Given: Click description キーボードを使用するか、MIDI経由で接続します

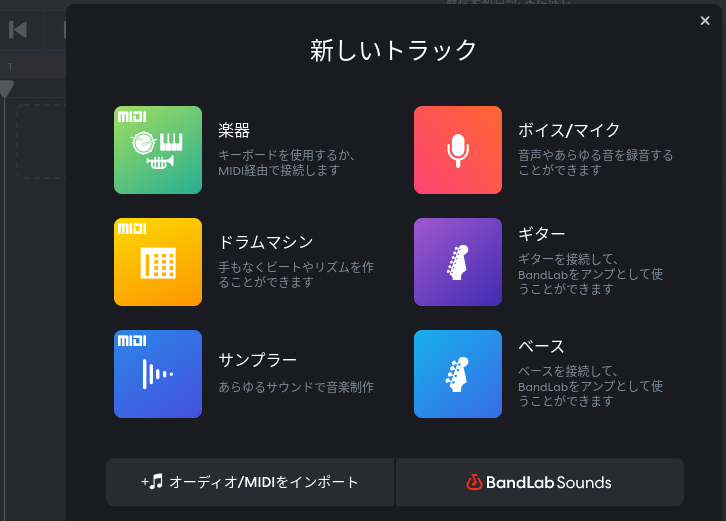Looking at the screenshot, I should coord(286,163).
